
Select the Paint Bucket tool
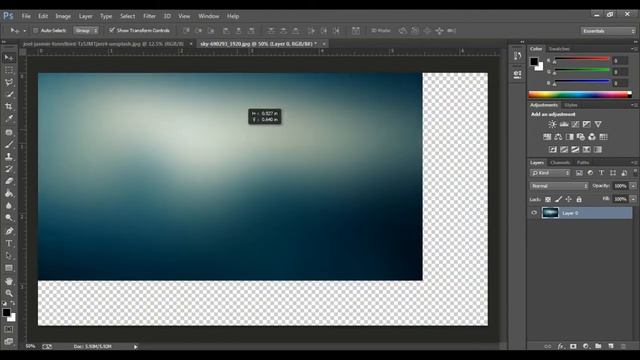pyautogui.click(x=9, y=193)
